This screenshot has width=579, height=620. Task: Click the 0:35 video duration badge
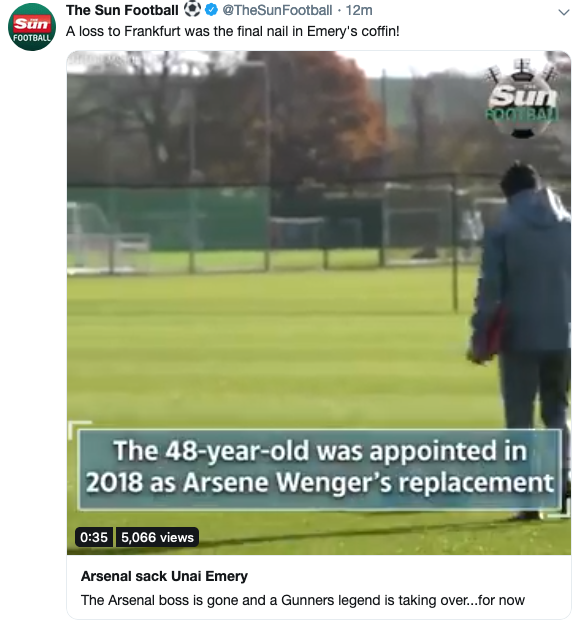pyautogui.click(x=94, y=537)
